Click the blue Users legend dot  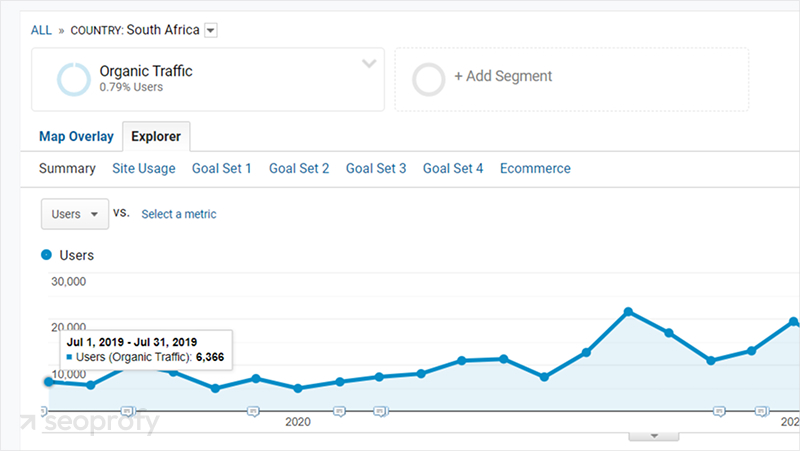coord(47,255)
